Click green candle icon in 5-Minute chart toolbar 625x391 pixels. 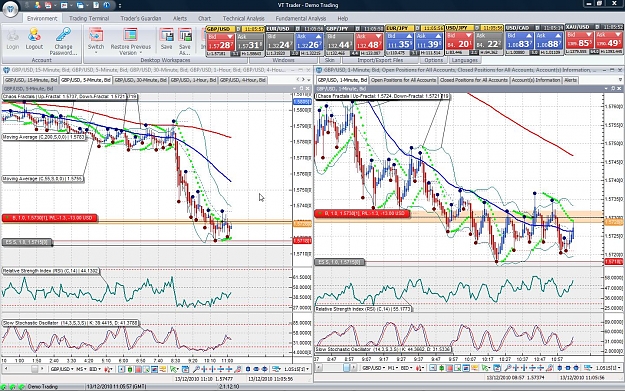(130, 369)
